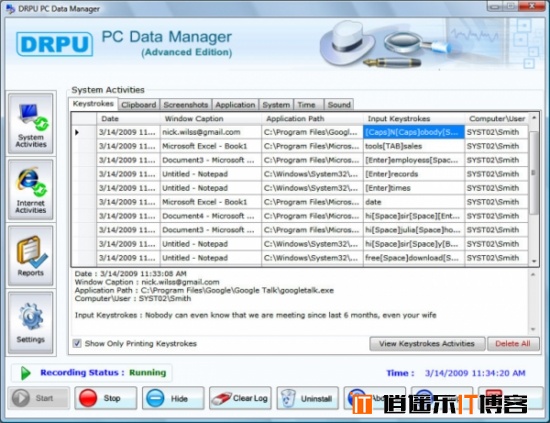
Task: Switch to the System tab
Action: click(276, 105)
